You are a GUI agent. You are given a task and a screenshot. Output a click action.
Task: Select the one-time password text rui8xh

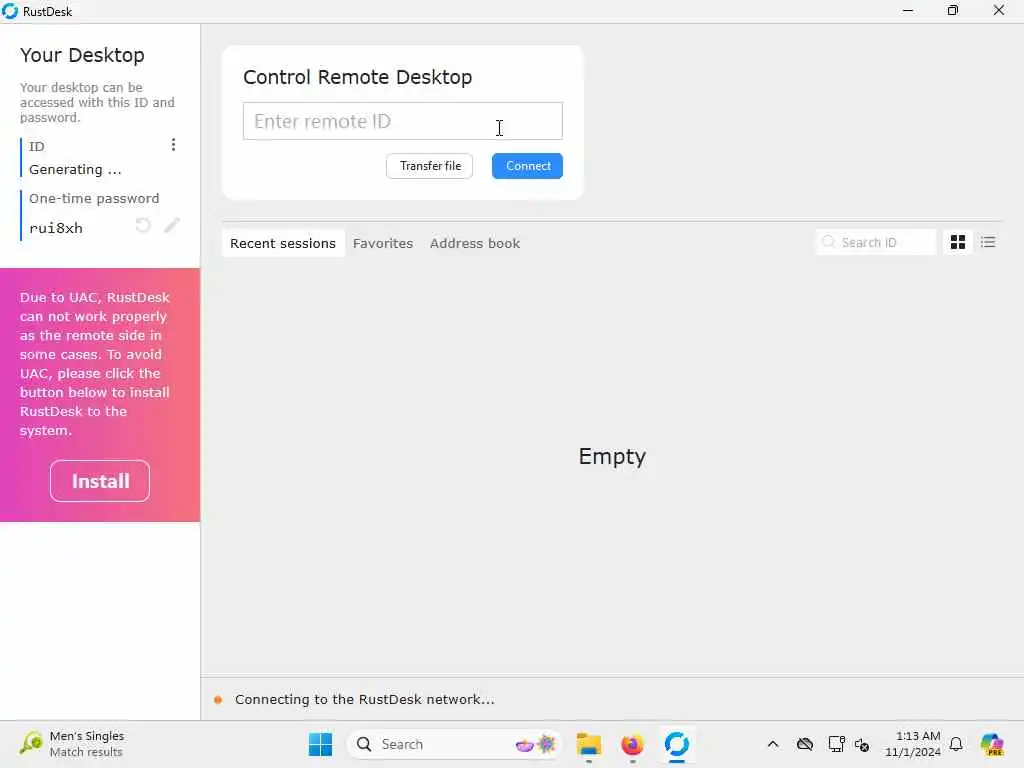(x=56, y=228)
